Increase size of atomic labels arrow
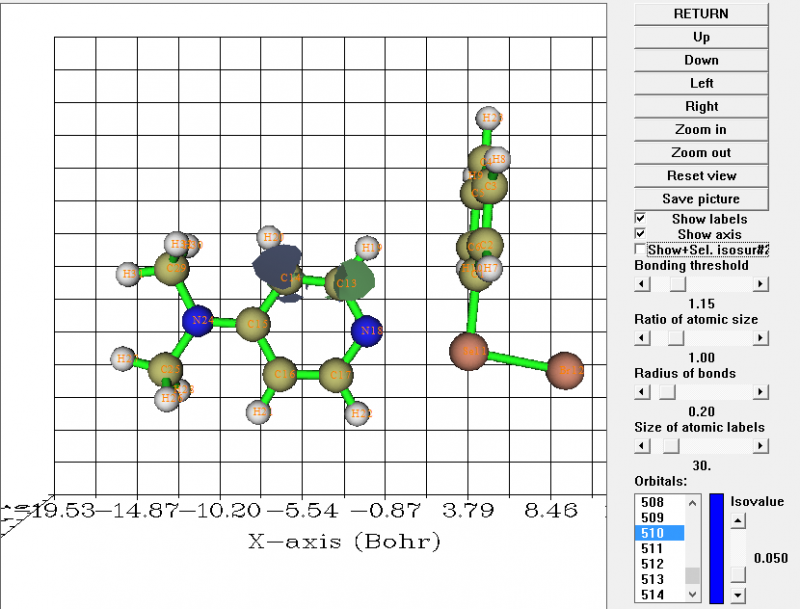 point(760,446)
